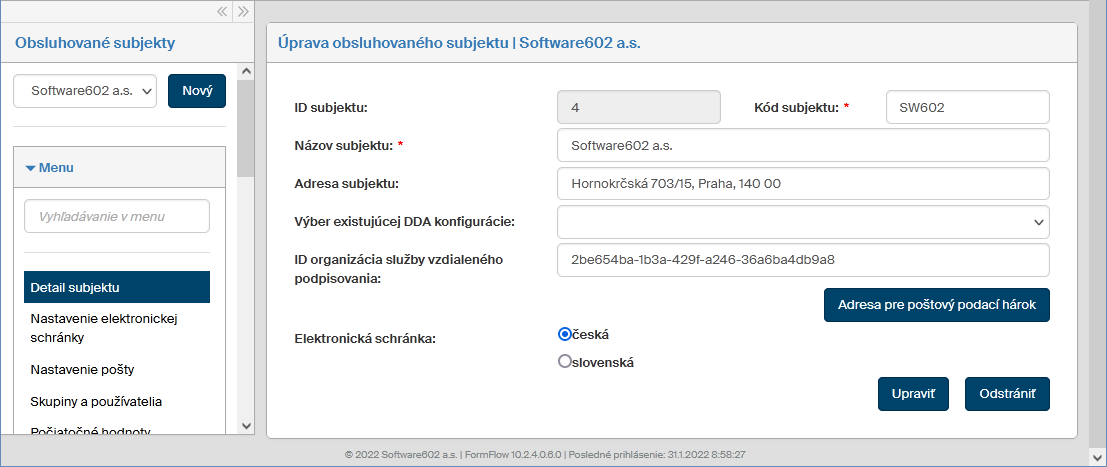Image resolution: width=1107 pixels, height=467 pixels.
Task: Collapse the Menu section triangle
Action: coord(31,168)
